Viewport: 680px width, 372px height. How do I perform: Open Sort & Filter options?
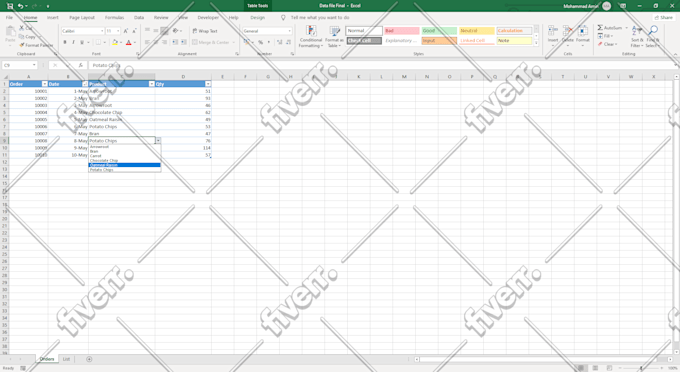click(x=636, y=36)
